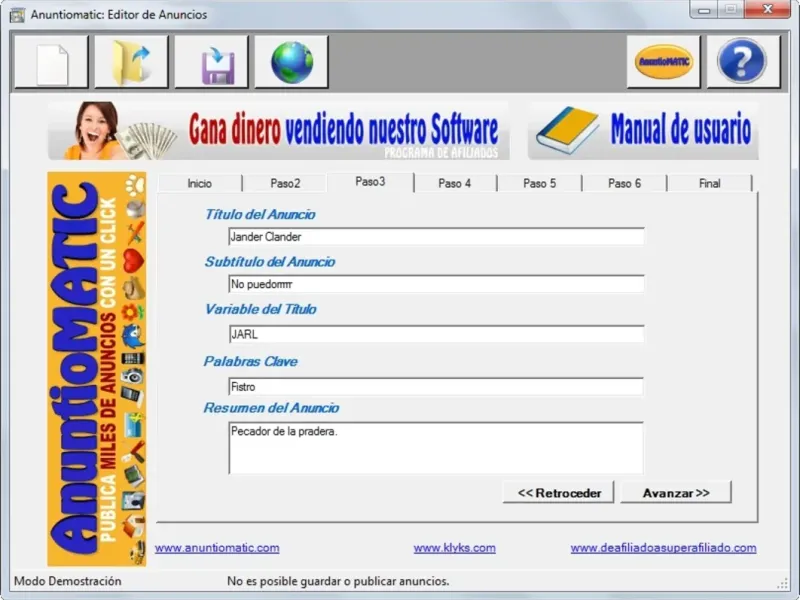This screenshot has width=800, height=600.
Task: Click the Modo Demostración status text
Action: coord(68,581)
